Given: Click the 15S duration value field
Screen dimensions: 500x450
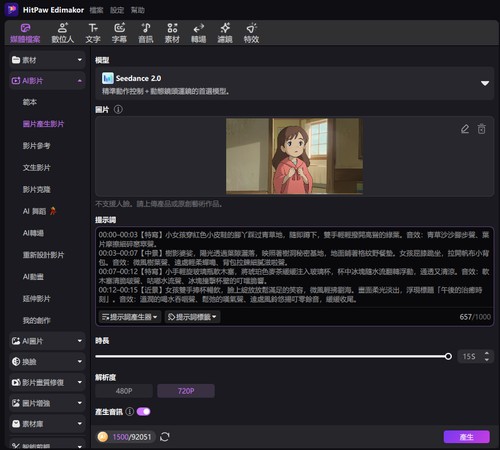Looking at the screenshot, I should pyautogui.click(x=469, y=356).
